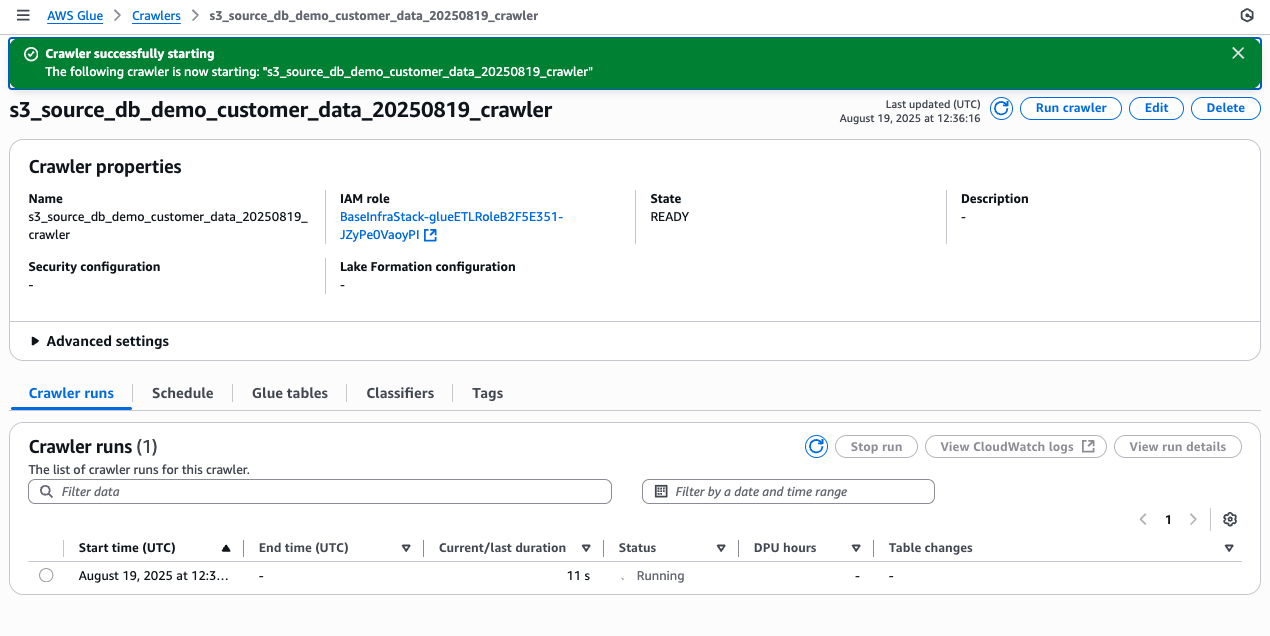This screenshot has width=1270, height=636.
Task: Click the success checkmark icon in banner
Action: click(31, 54)
